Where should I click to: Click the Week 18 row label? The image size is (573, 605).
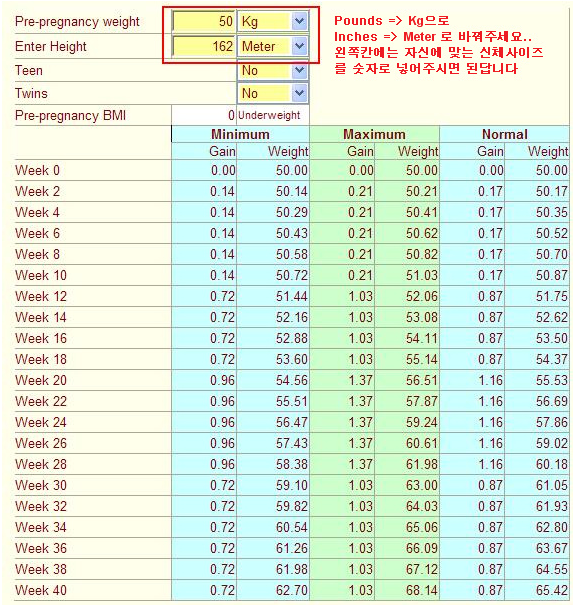click(x=41, y=359)
